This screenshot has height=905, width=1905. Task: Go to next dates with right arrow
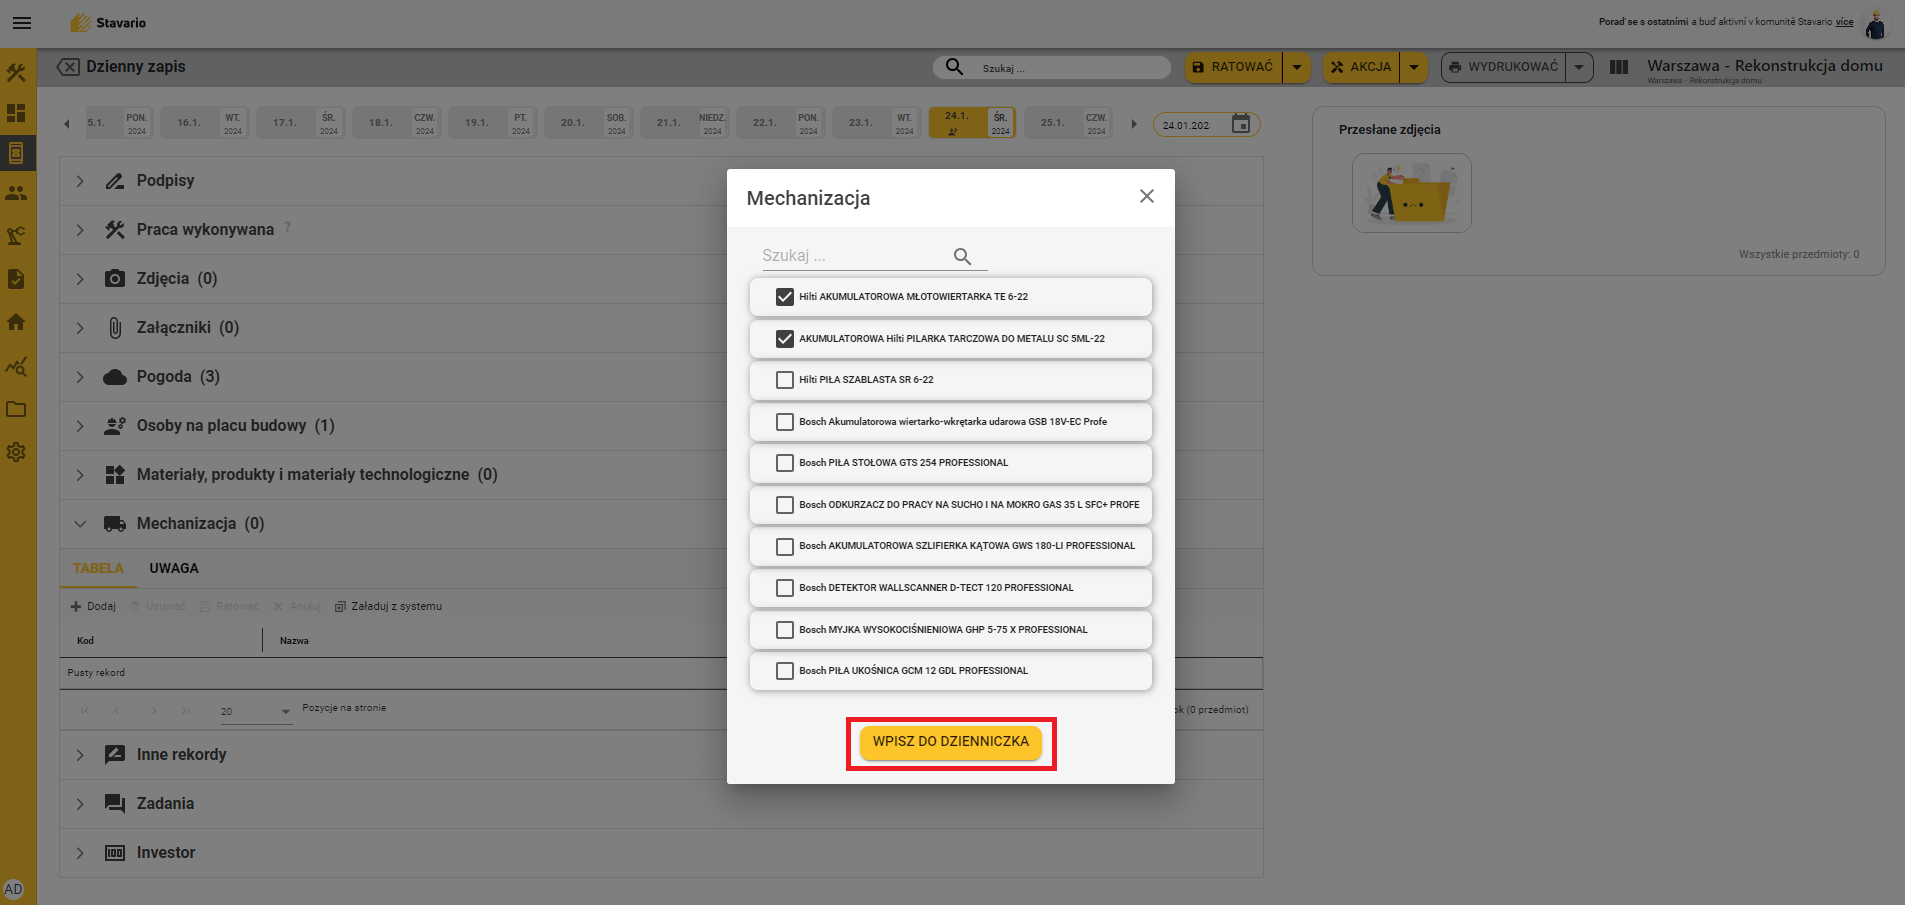click(1134, 124)
